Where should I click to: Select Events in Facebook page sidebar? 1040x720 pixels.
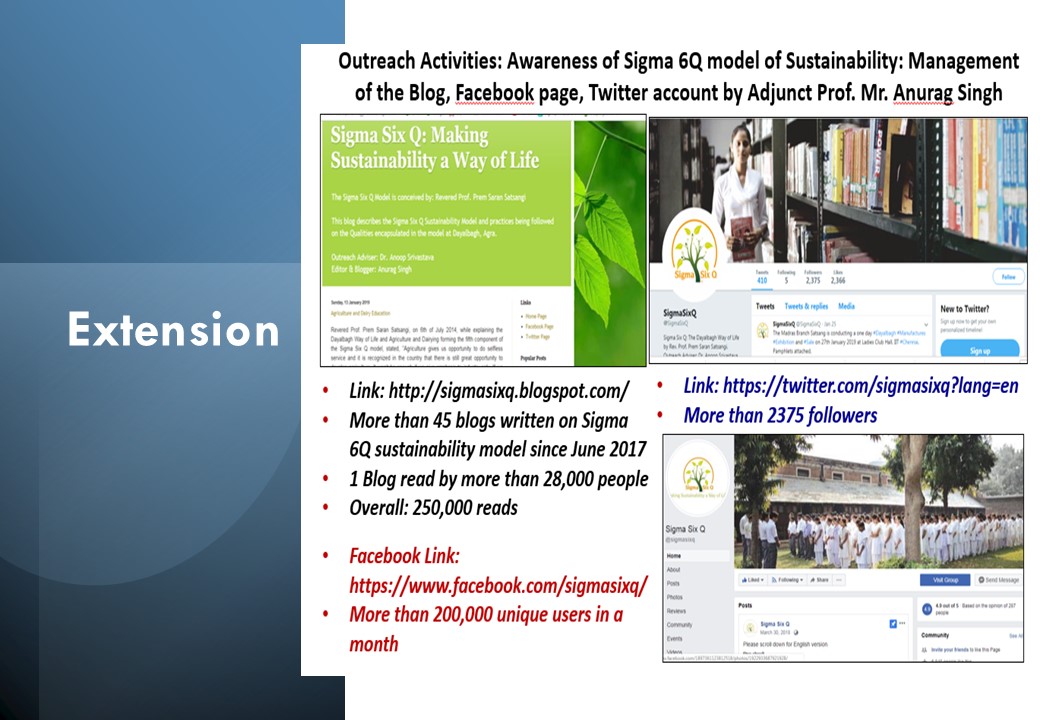coord(674,638)
